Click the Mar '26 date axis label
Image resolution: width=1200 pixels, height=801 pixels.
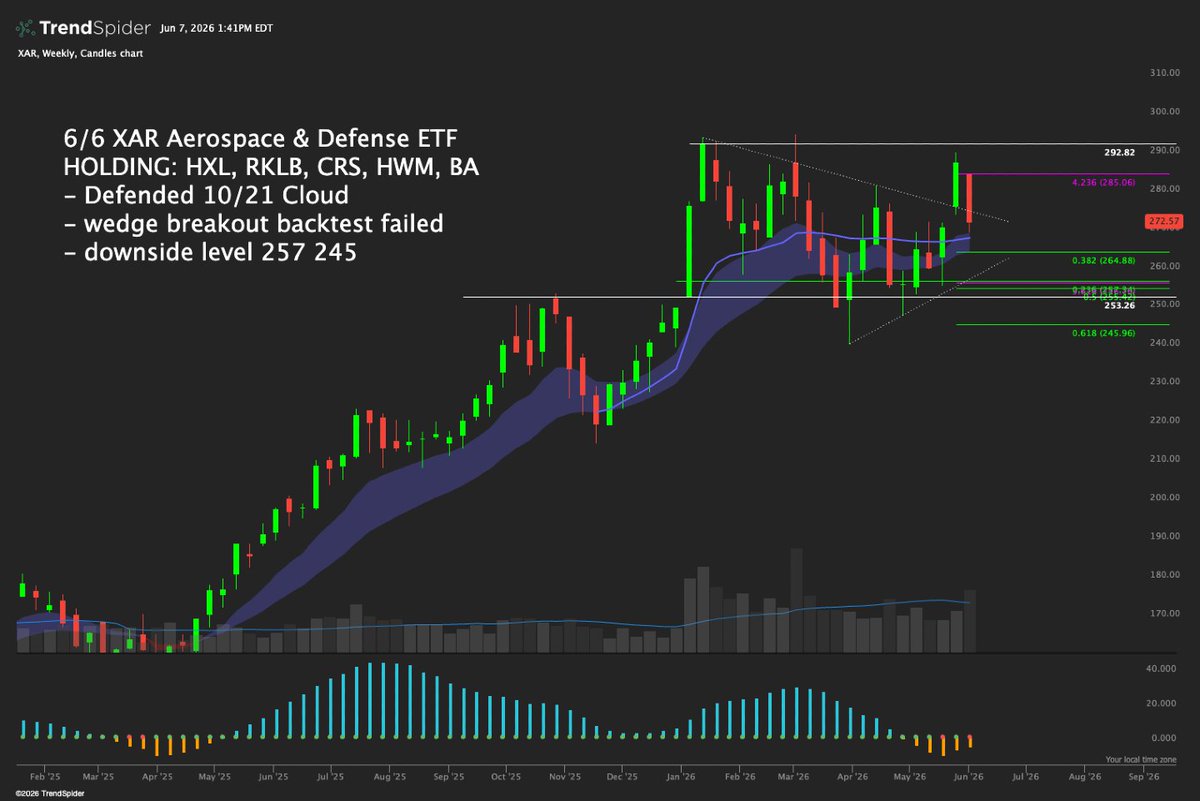tap(794, 776)
